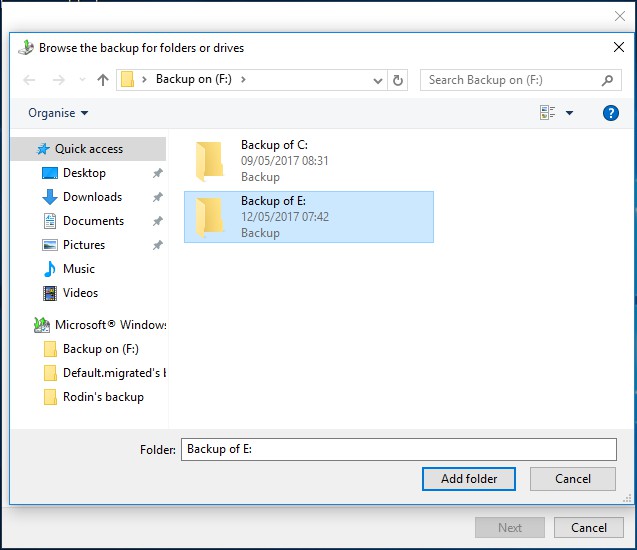The height and width of the screenshot is (550, 637).
Task: Click 'Backup on (F:)' breadcrumb
Action: point(194,79)
